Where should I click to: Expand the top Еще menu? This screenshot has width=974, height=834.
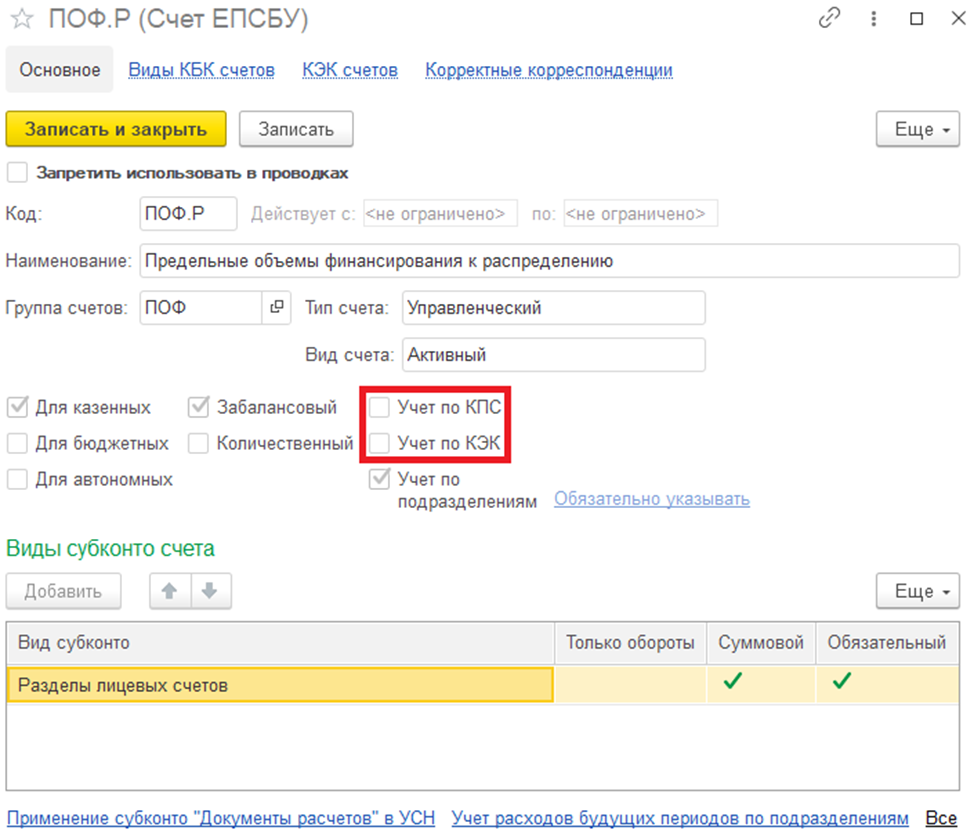[x=917, y=129]
